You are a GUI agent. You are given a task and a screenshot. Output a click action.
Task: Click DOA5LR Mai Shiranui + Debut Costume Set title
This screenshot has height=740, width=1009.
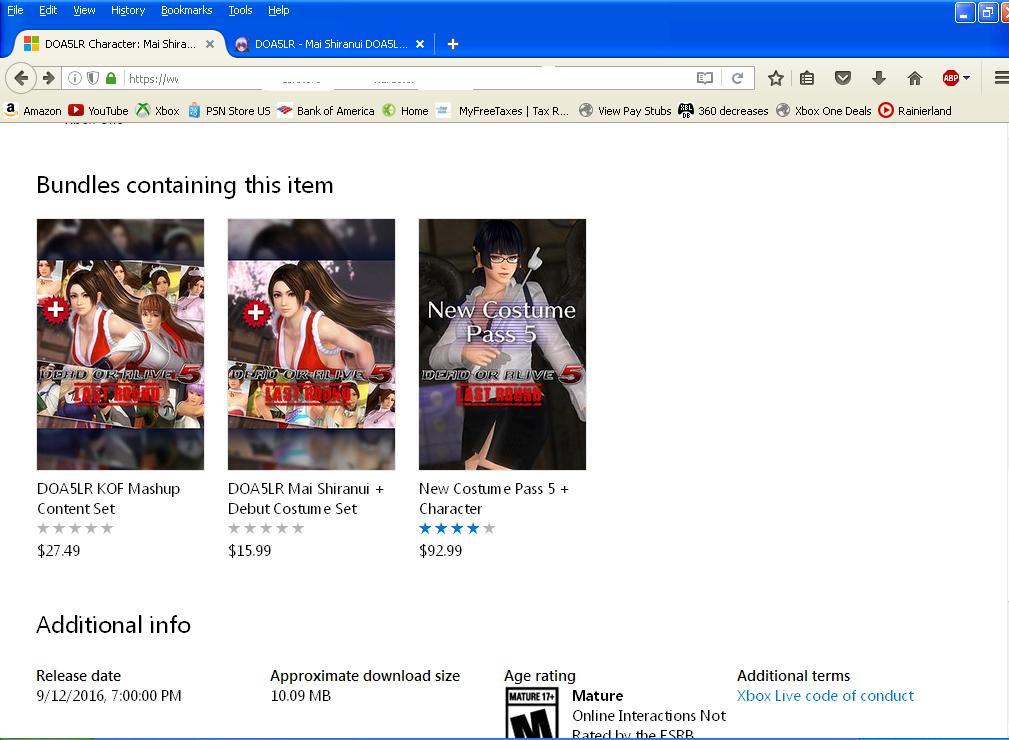[306, 499]
